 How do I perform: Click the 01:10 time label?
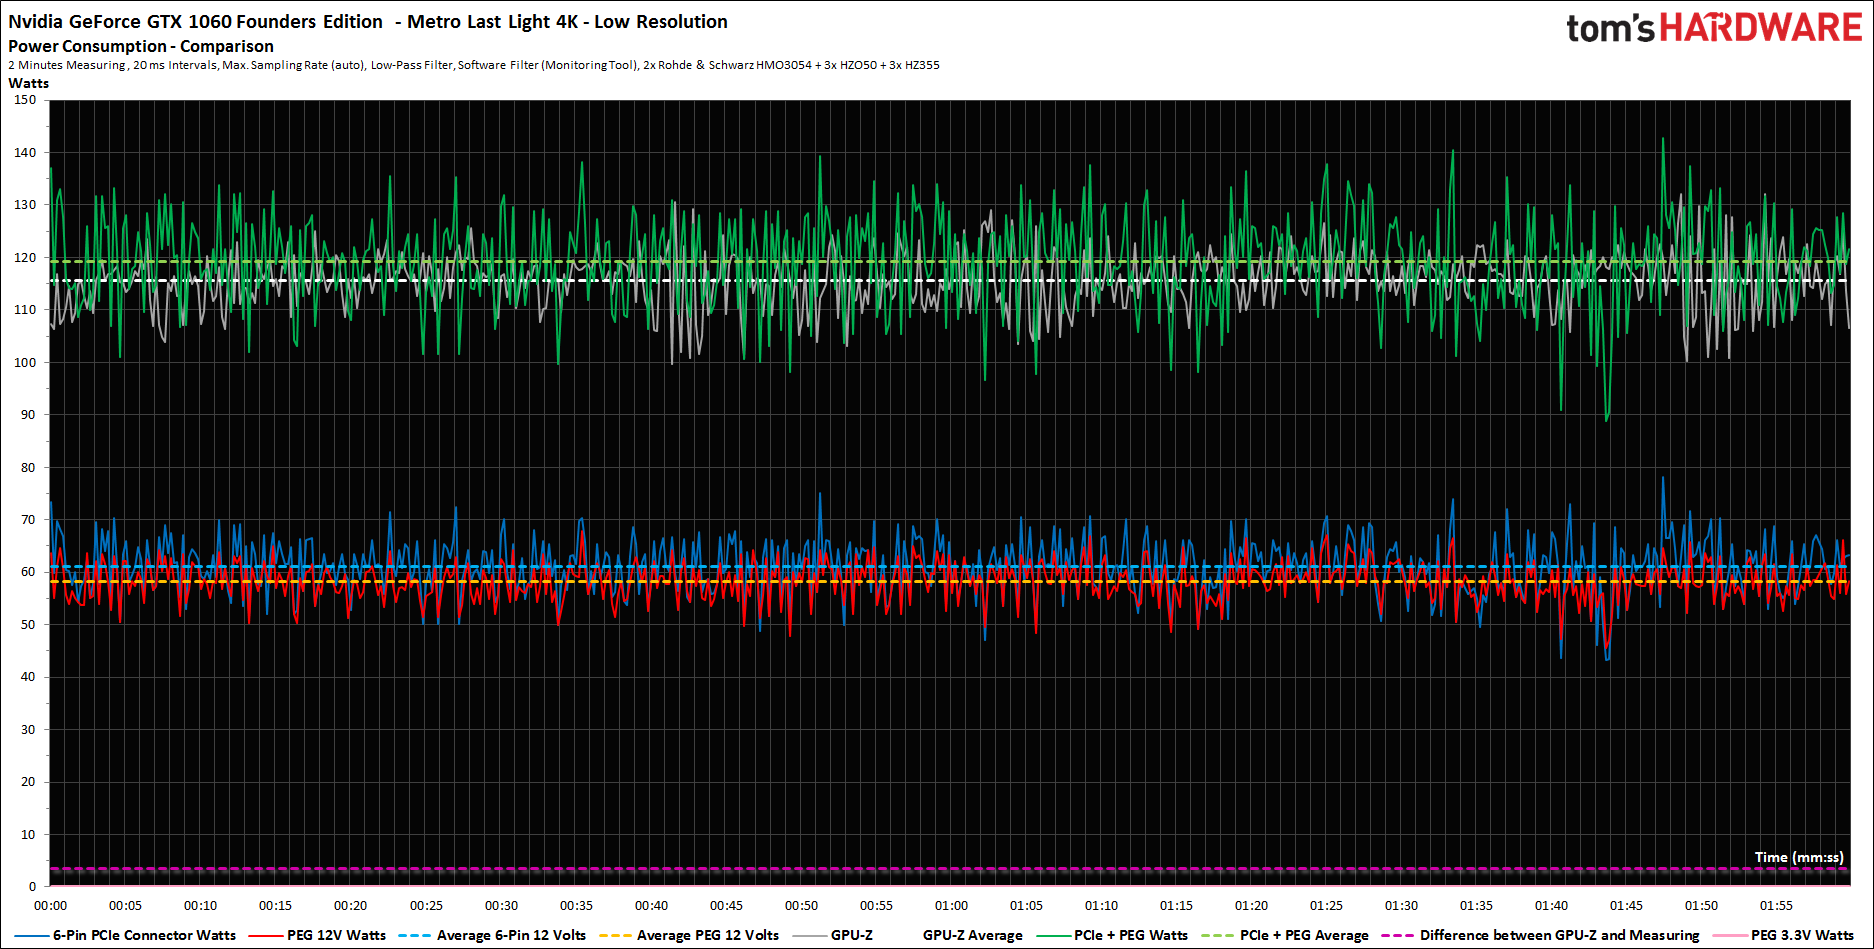1101,906
